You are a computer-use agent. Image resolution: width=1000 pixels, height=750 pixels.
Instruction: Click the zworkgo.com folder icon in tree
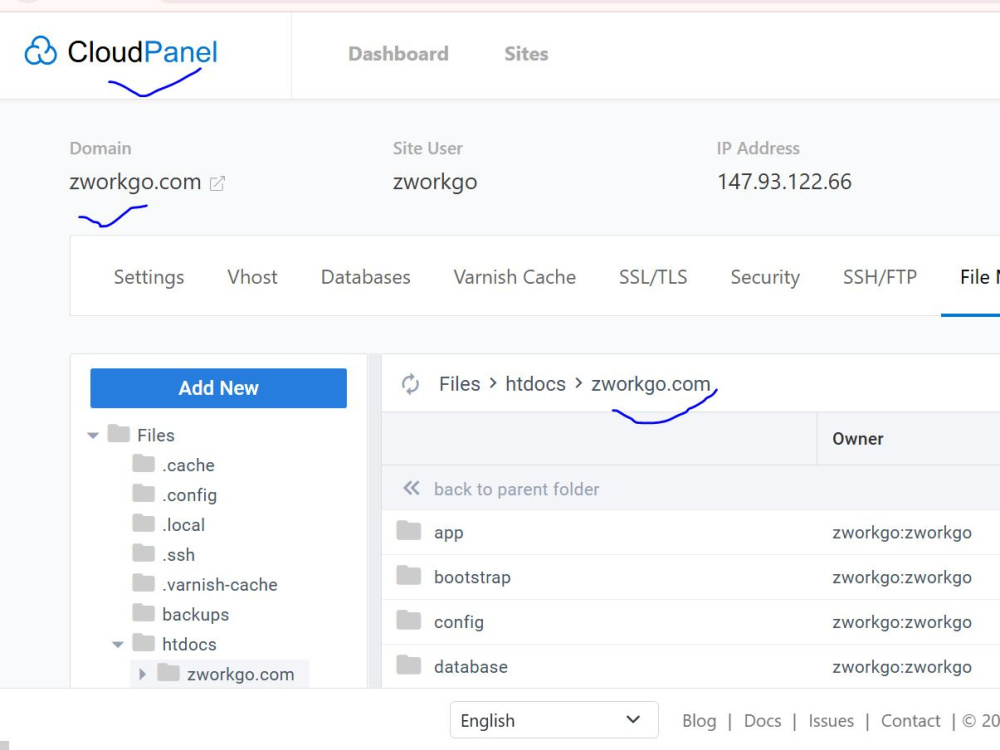pos(168,673)
